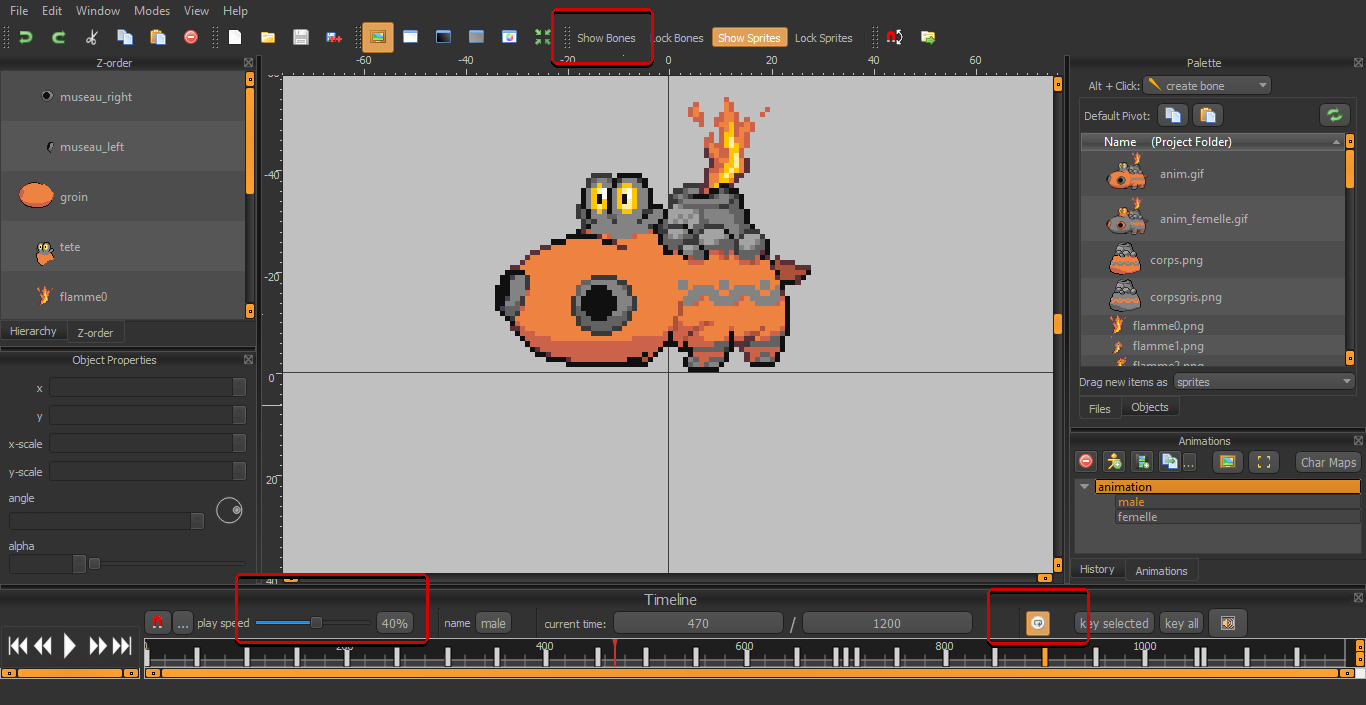Refresh the Palette project folder
Image resolution: width=1366 pixels, height=705 pixels.
1334,115
